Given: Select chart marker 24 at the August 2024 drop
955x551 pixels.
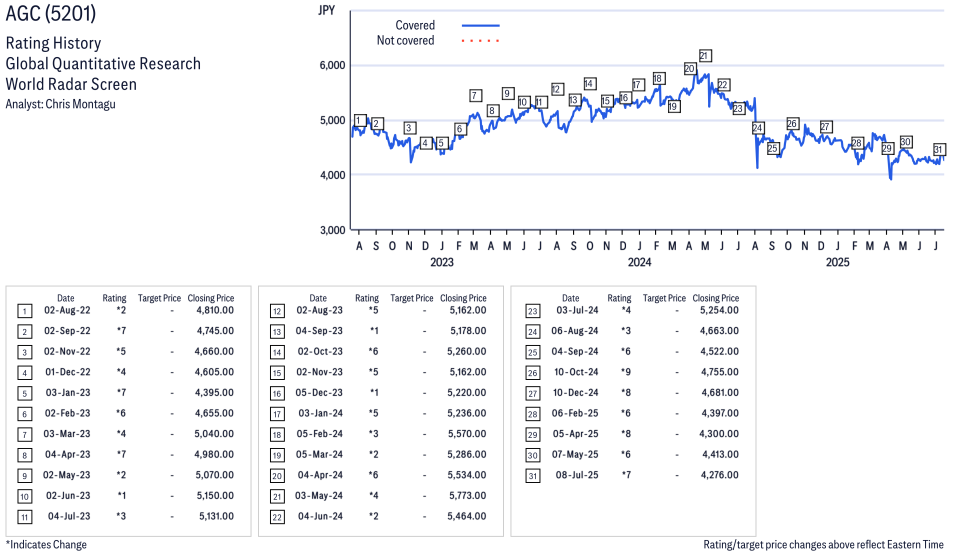Looking at the screenshot, I should coord(758,128).
